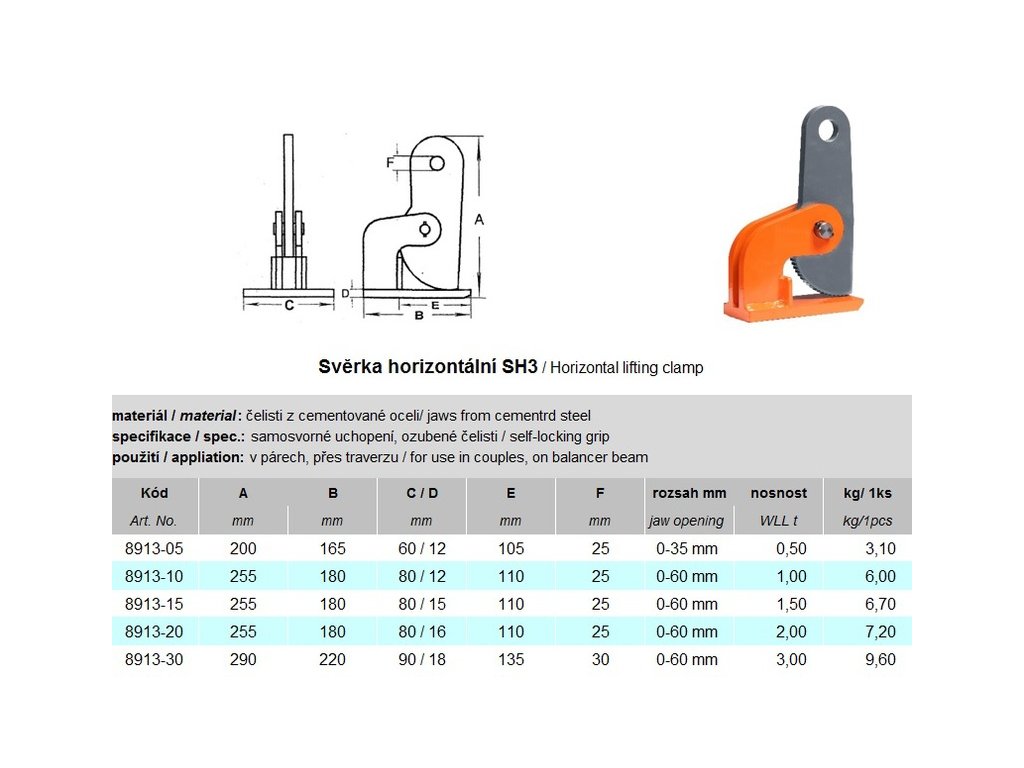
Task: Click WLL value 1,50
Action: click(791, 604)
